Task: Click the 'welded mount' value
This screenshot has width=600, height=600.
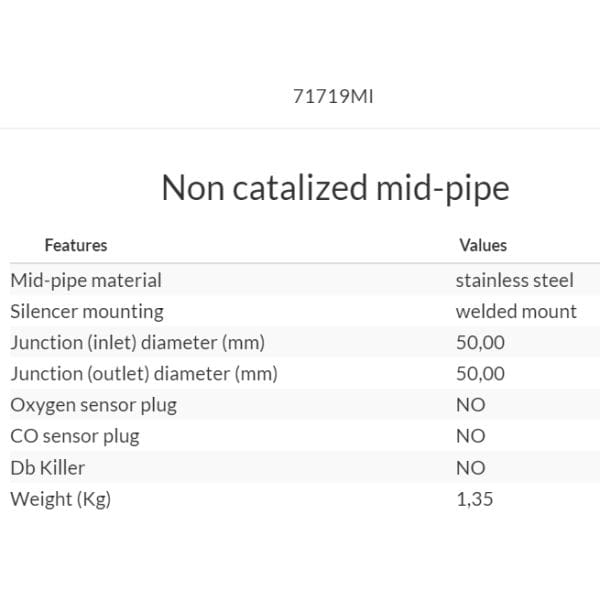Action: pyautogui.click(x=516, y=312)
